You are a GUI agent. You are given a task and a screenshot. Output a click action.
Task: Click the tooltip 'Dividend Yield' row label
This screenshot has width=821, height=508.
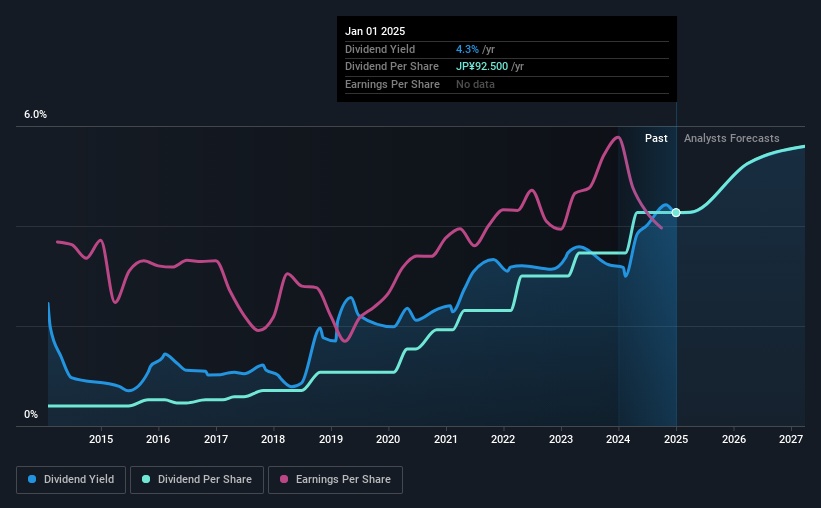pyautogui.click(x=380, y=49)
